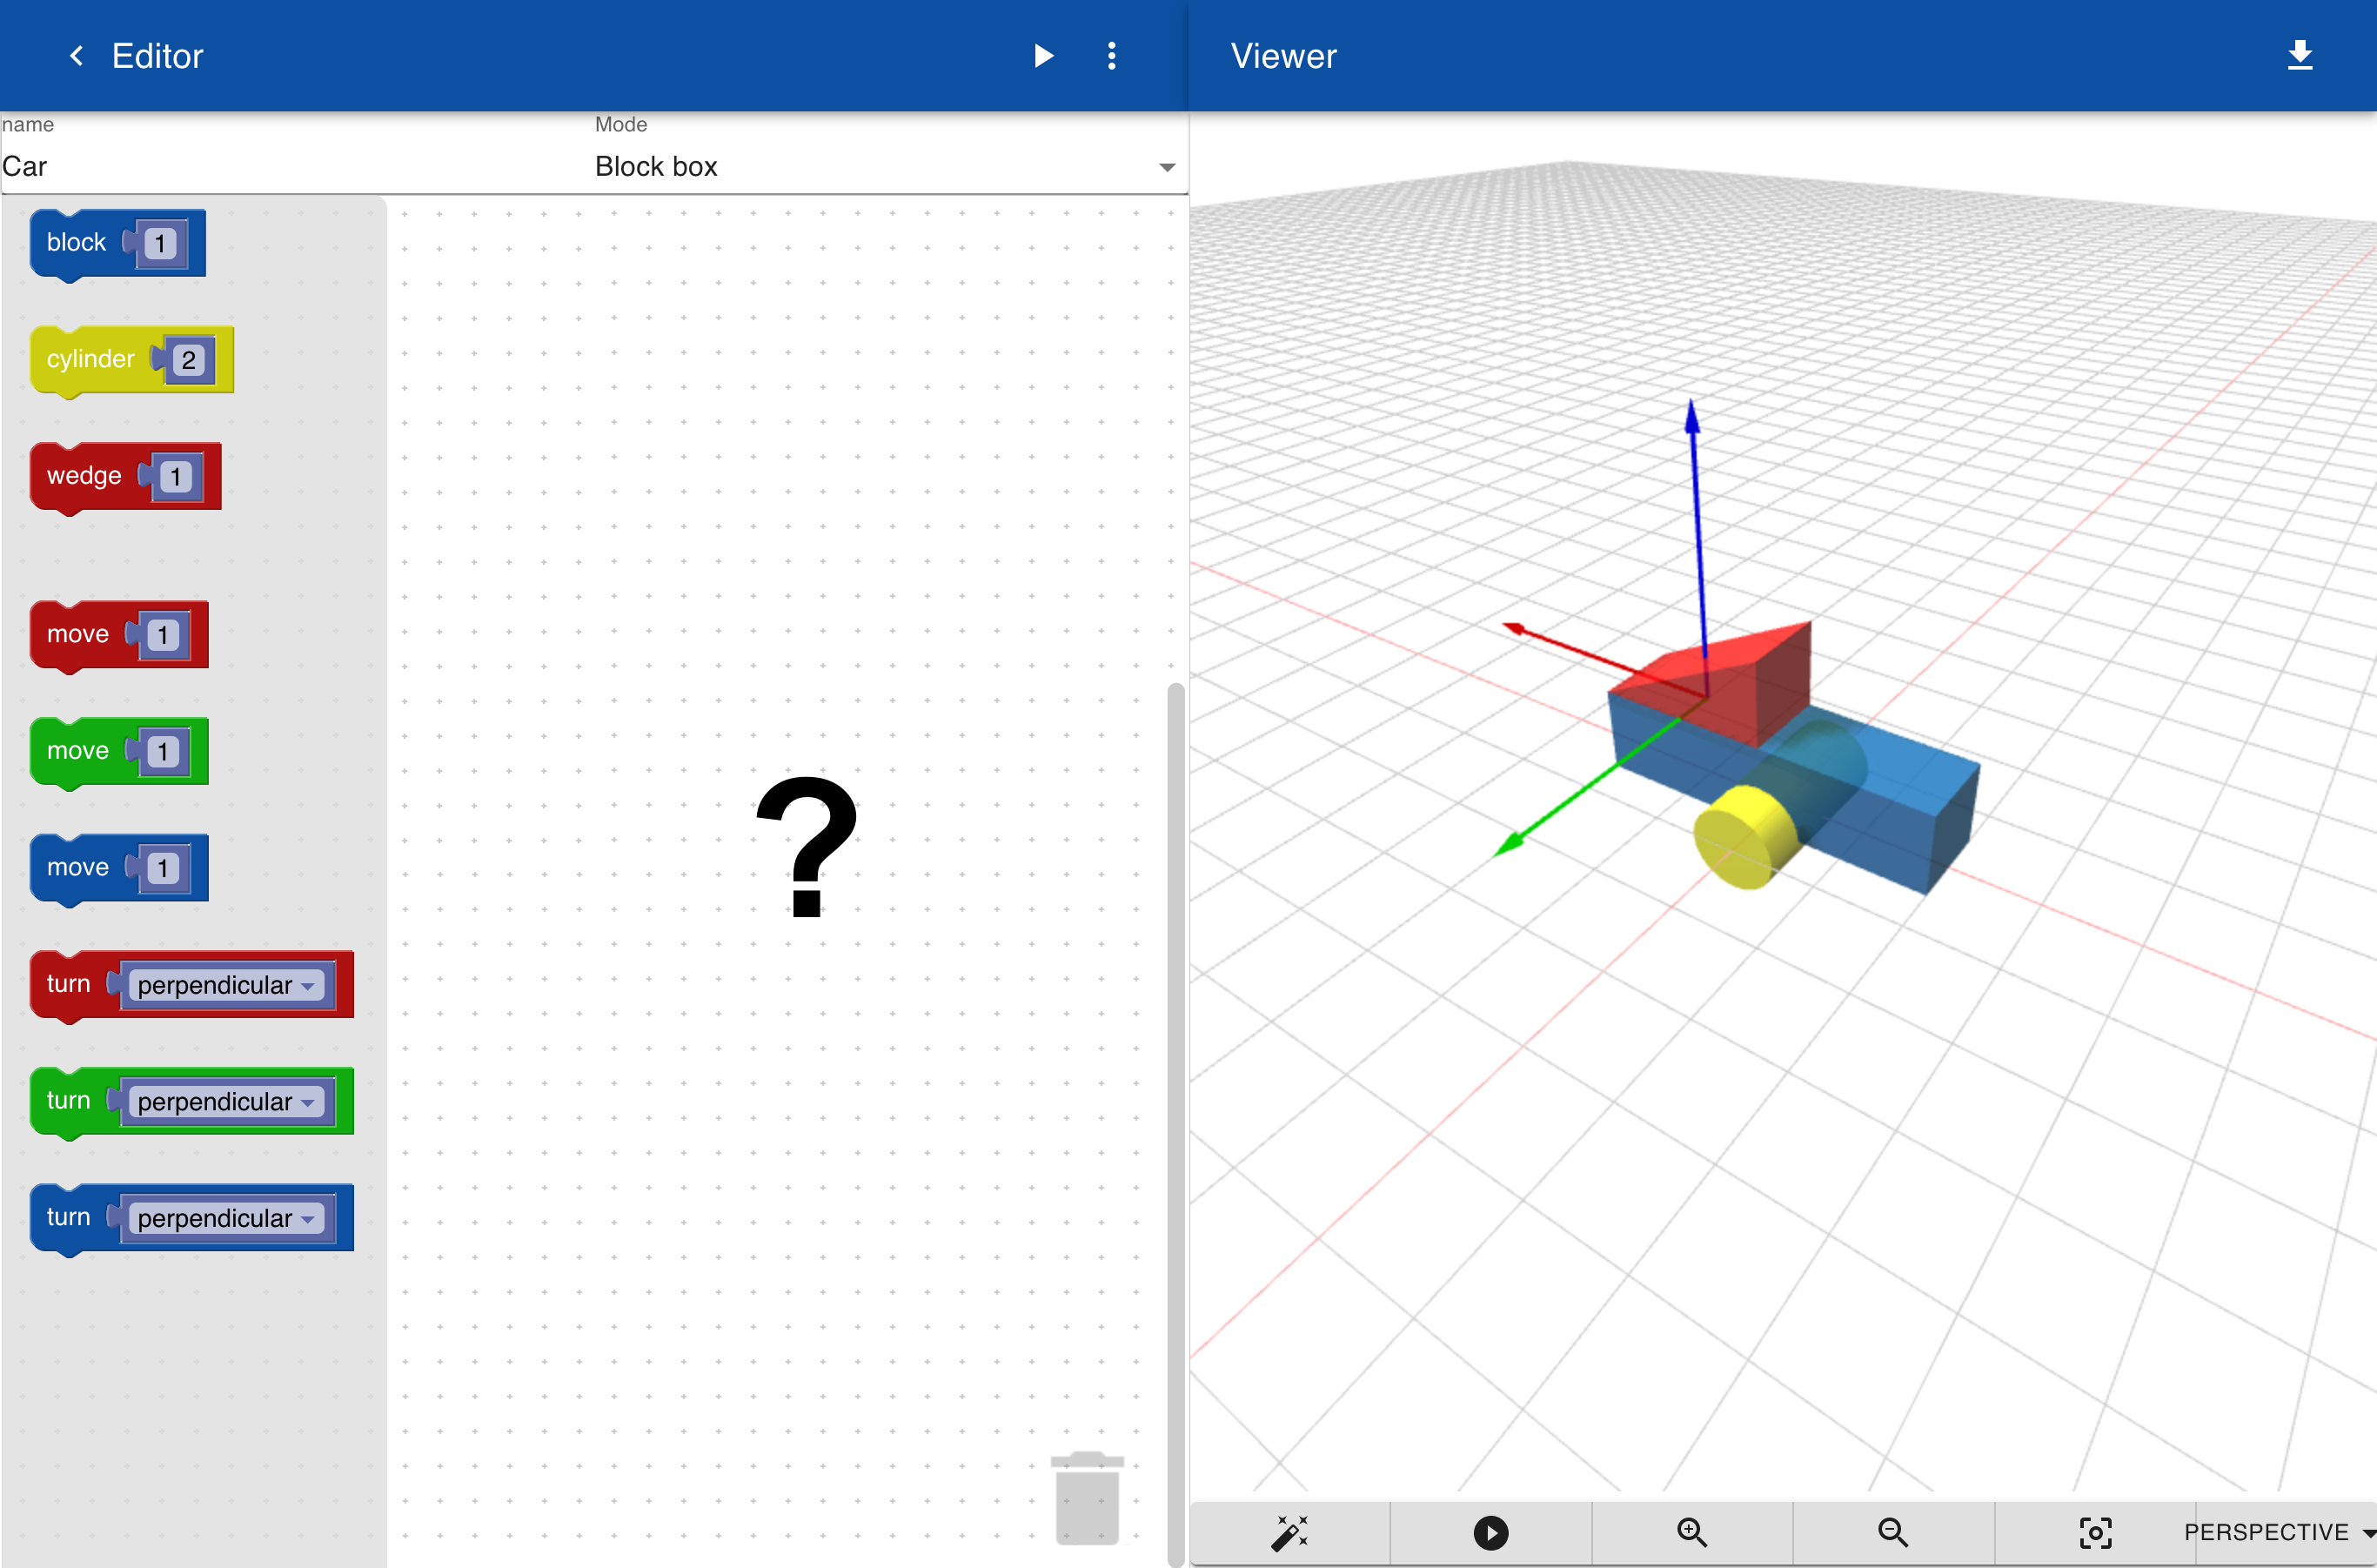Click the magic wand tool in Viewer toolbar
Viewport: 2377px width, 1568px height.
pos(1289,1532)
